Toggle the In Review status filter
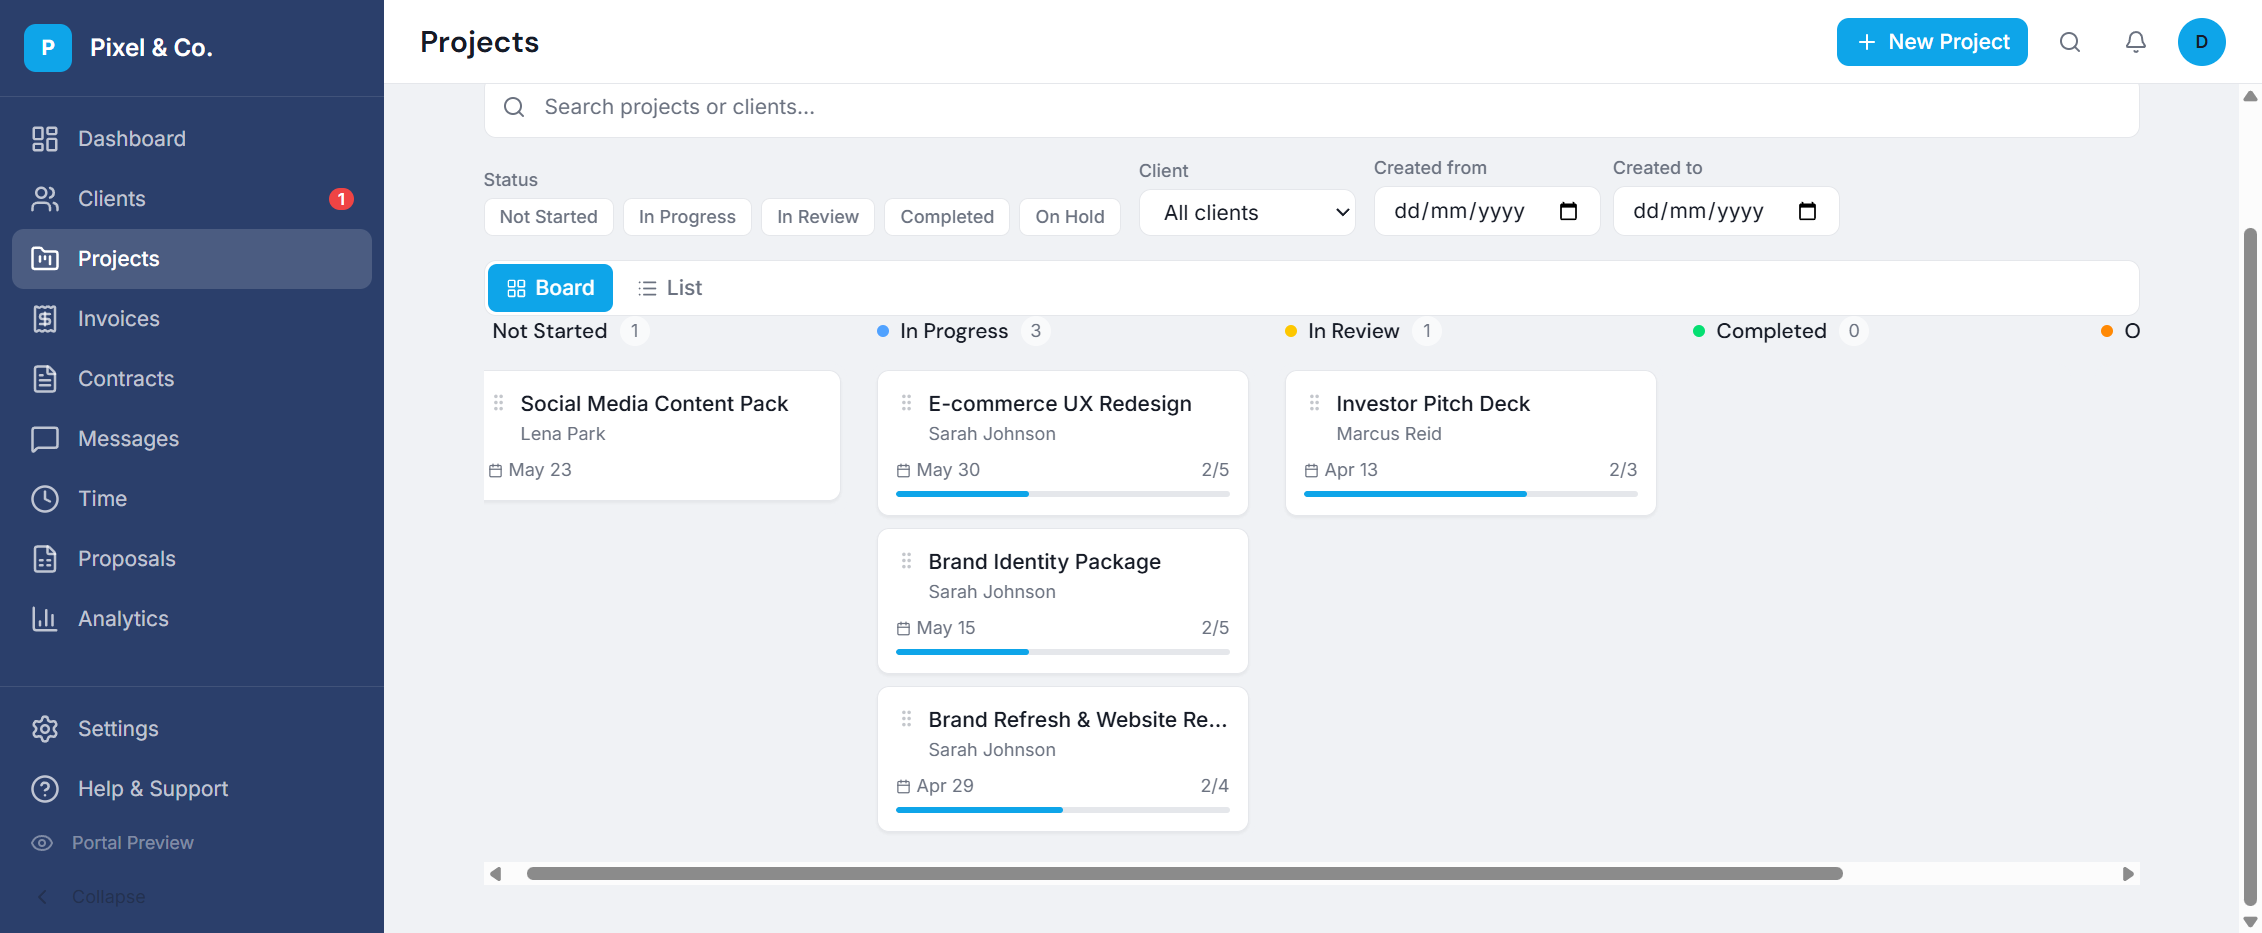This screenshot has width=2262, height=933. point(818,217)
